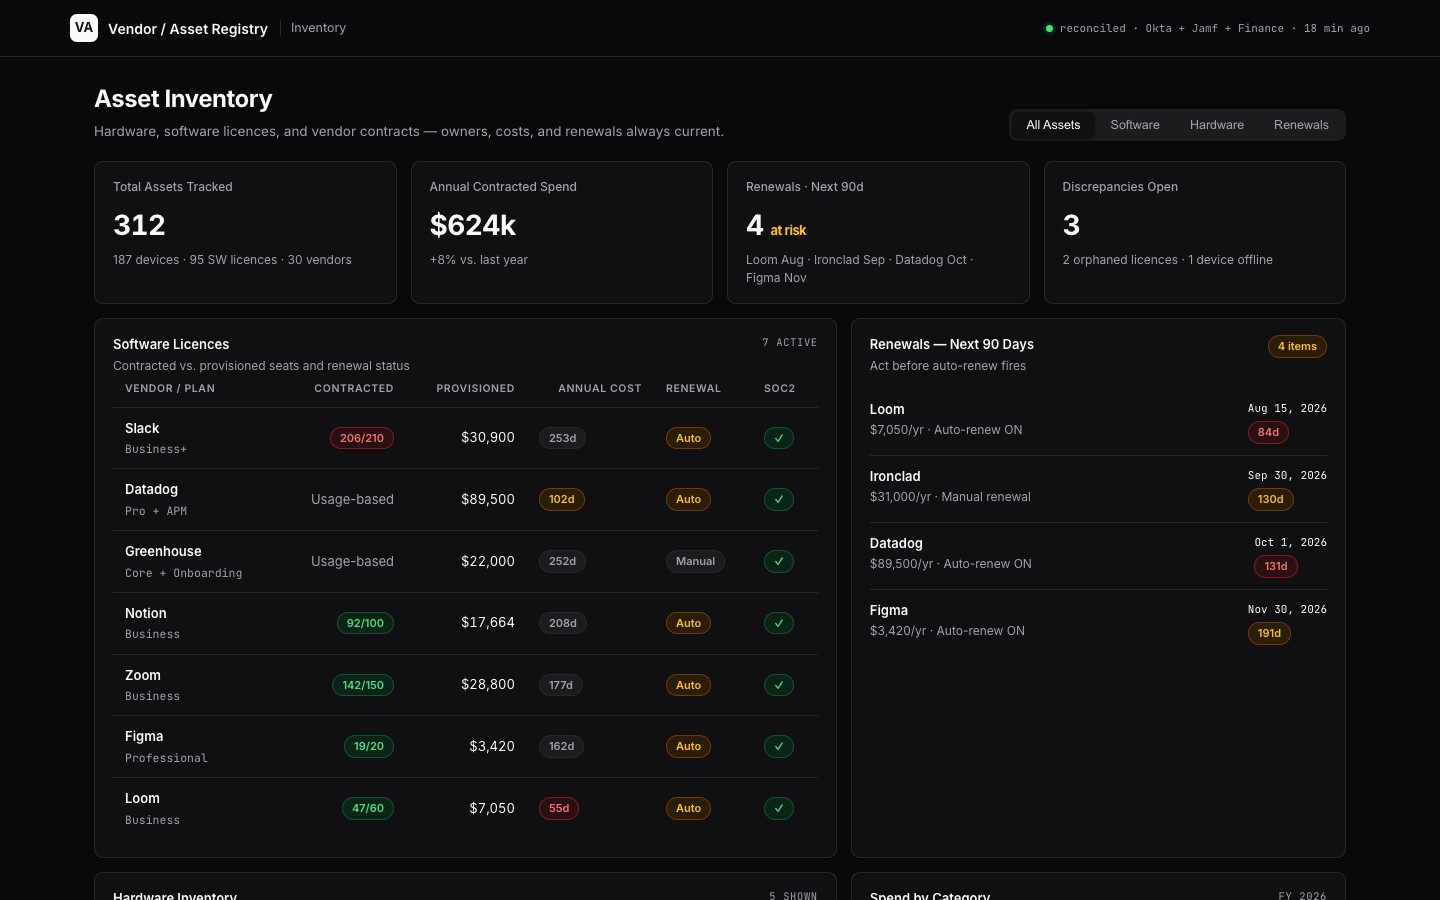Select the All Assets tab
This screenshot has width=1440, height=900.
1053,125
